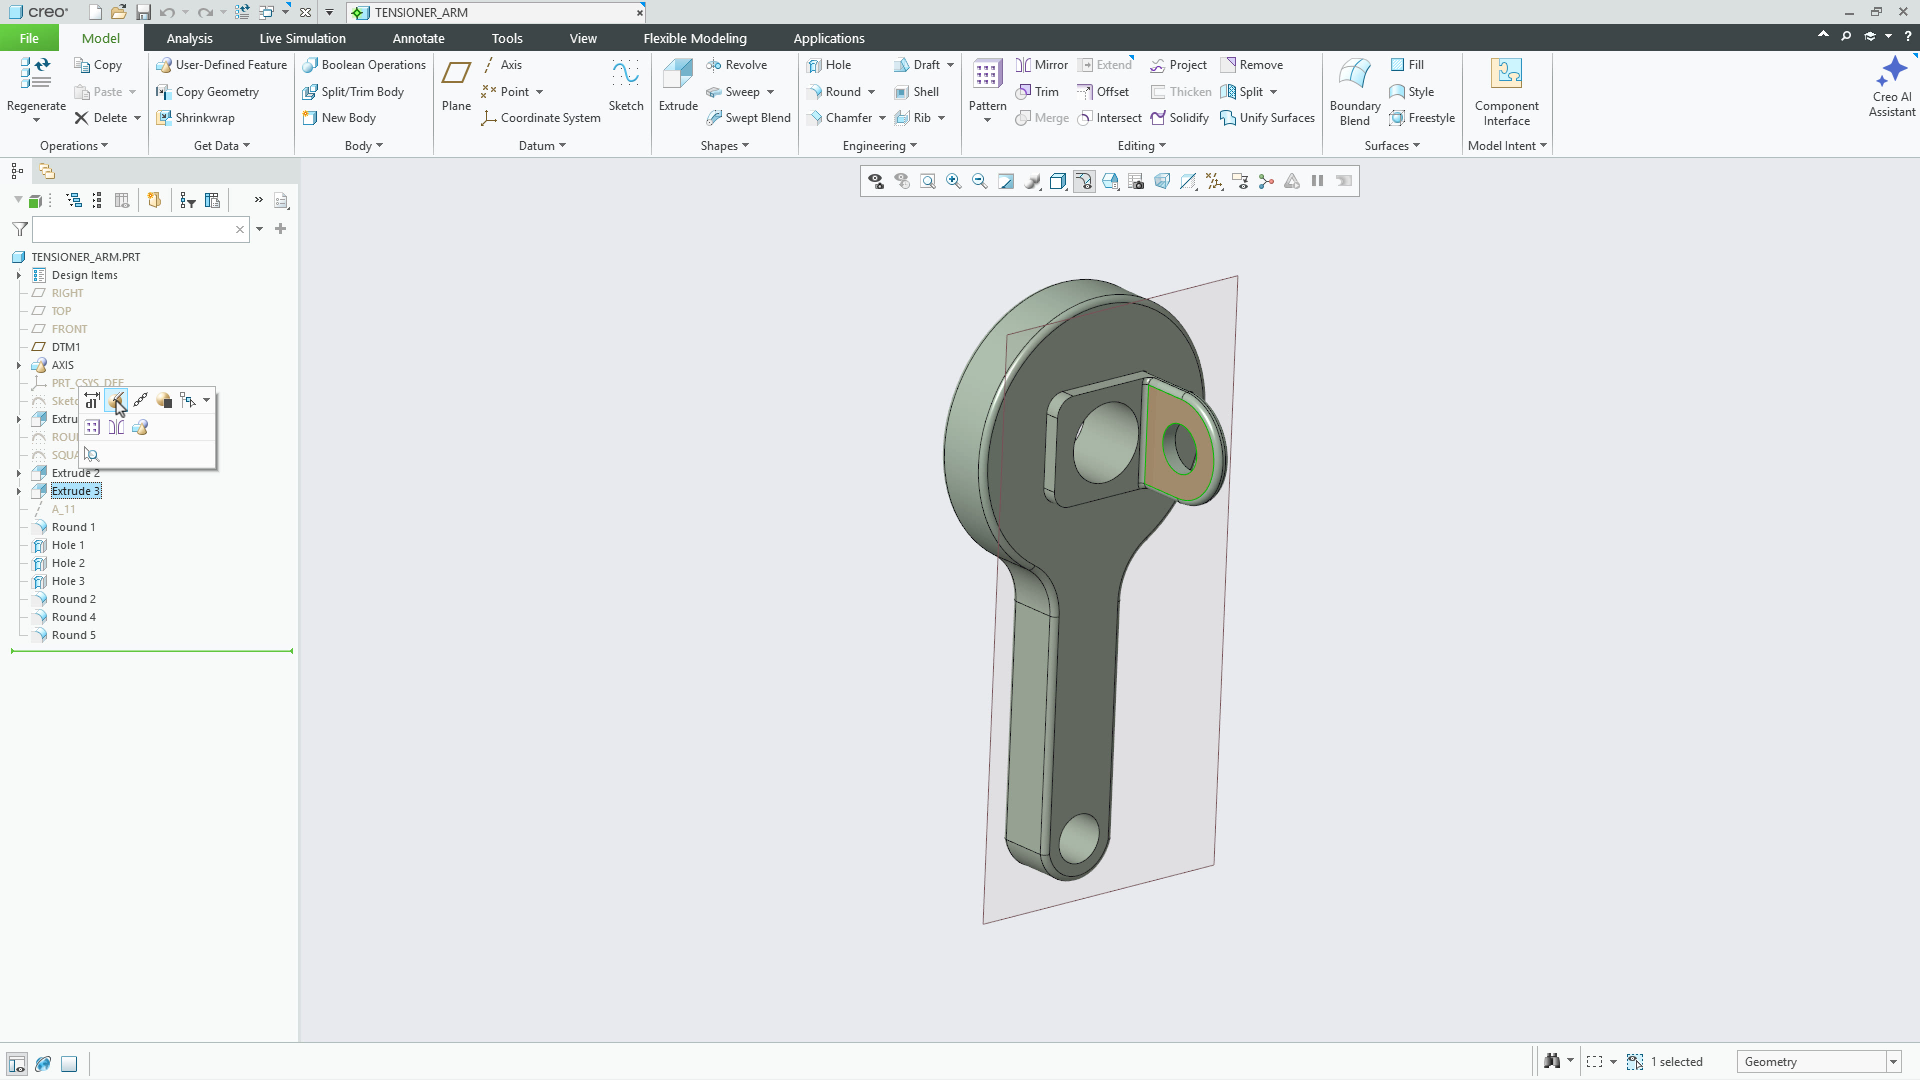Viewport: 1920px width, 1080px height.
Task: Expand the Editing group menu
Action: pos(1142,146)
